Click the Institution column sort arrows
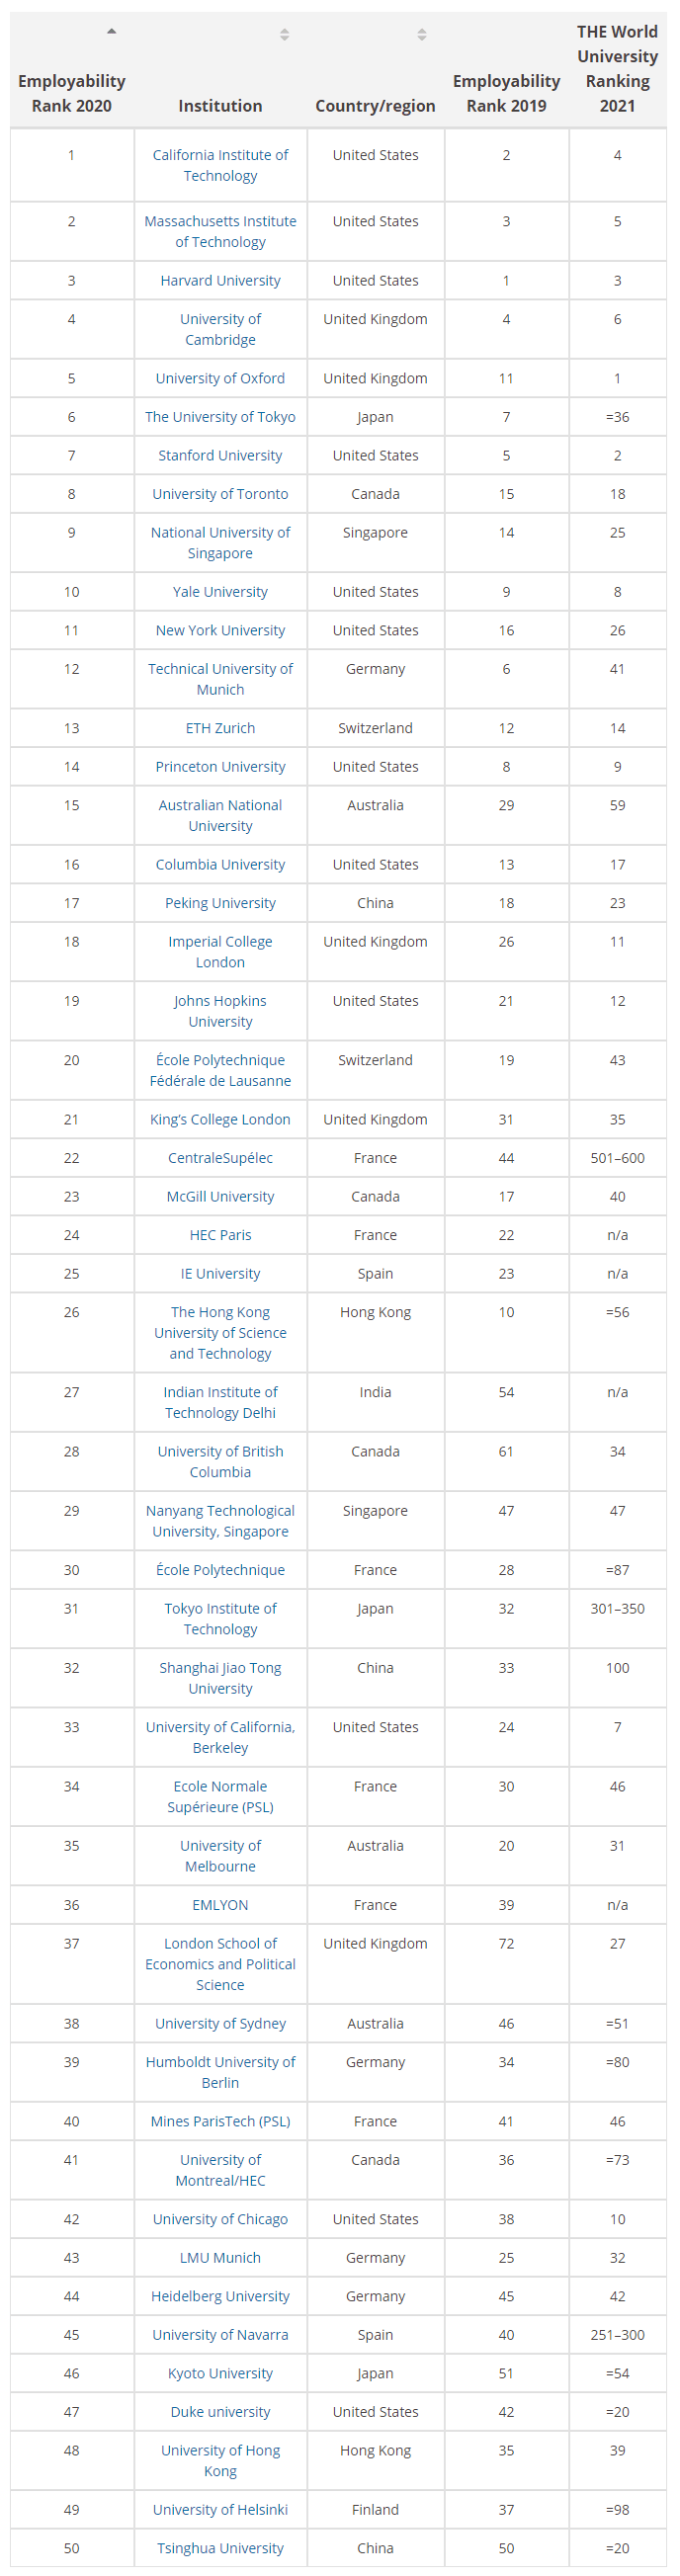 coord(285,35)
